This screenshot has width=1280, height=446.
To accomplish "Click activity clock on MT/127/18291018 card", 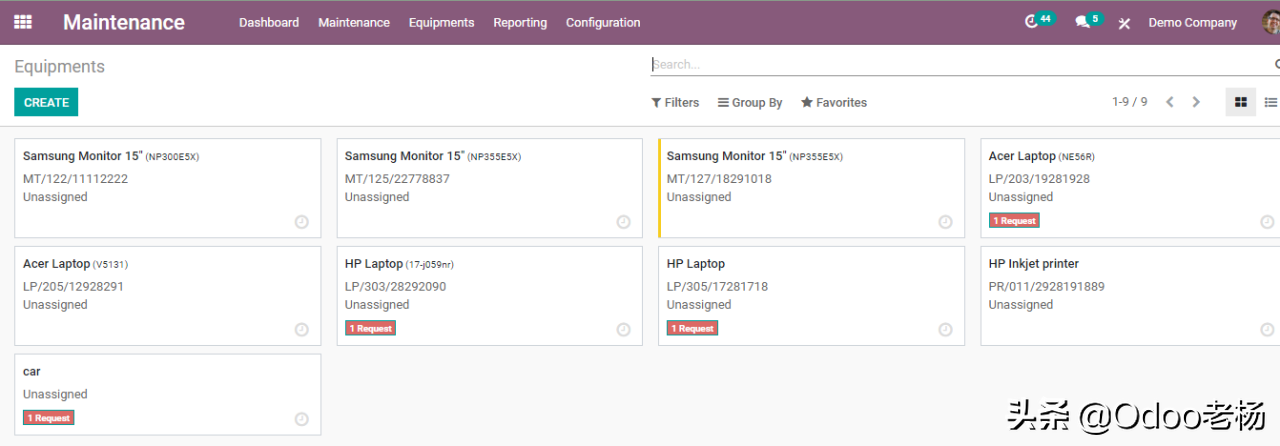I will 946,222.
